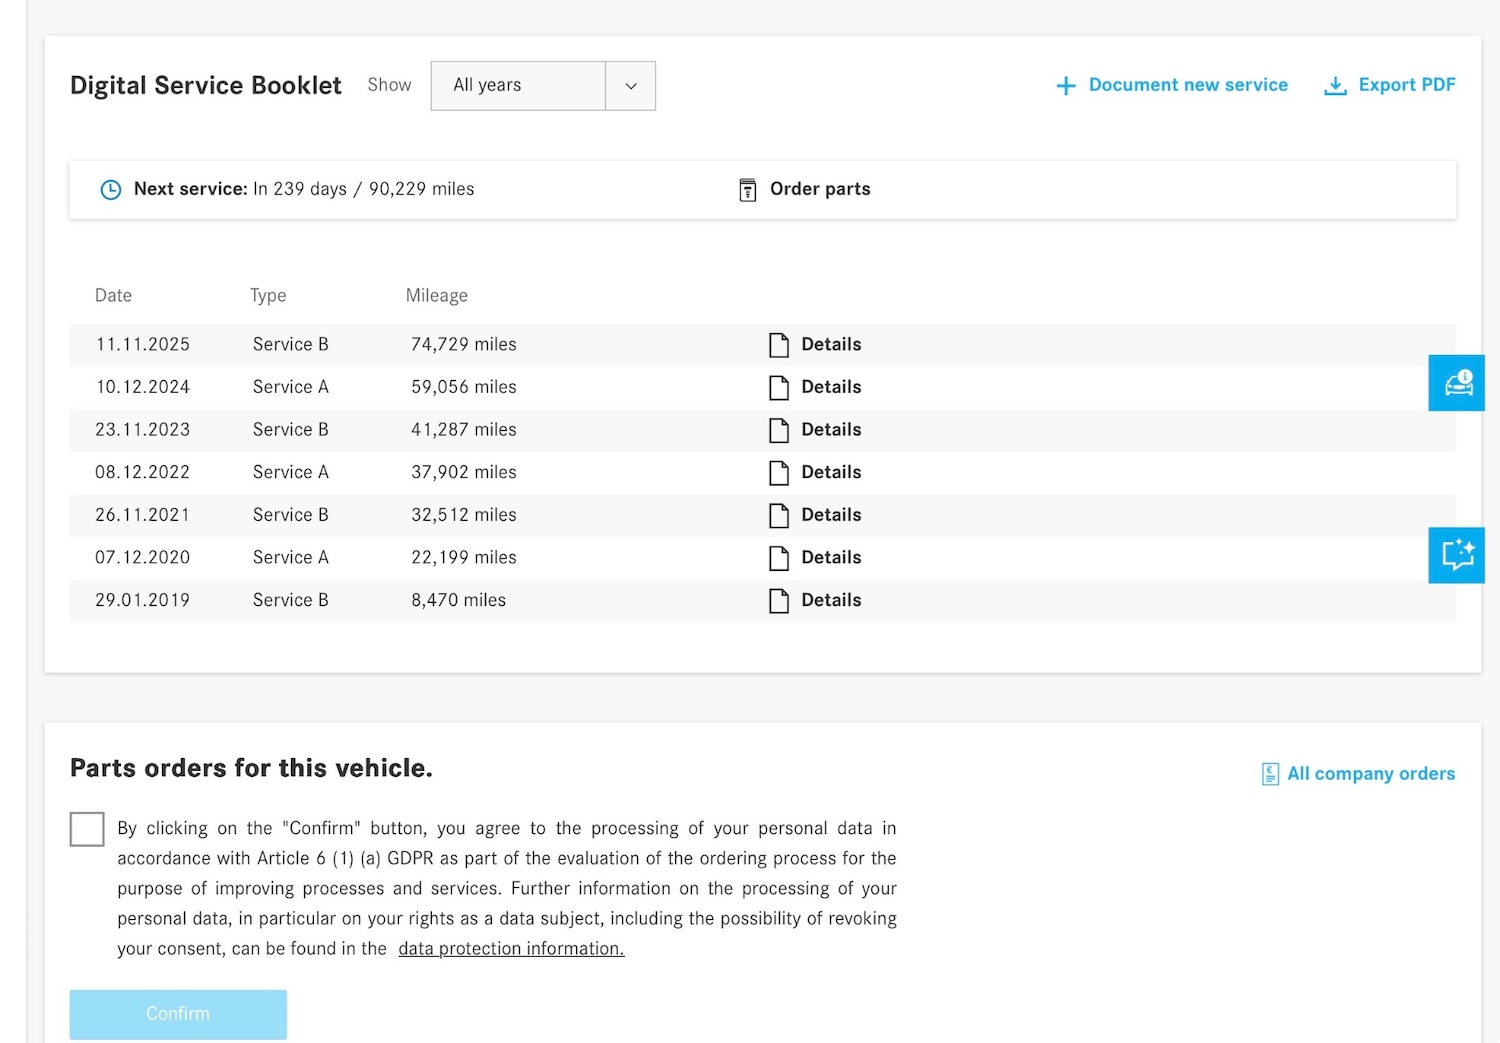Open the vehicle info floating side icon
Screen dimensions: 1500x1043
click(1457, 383)
